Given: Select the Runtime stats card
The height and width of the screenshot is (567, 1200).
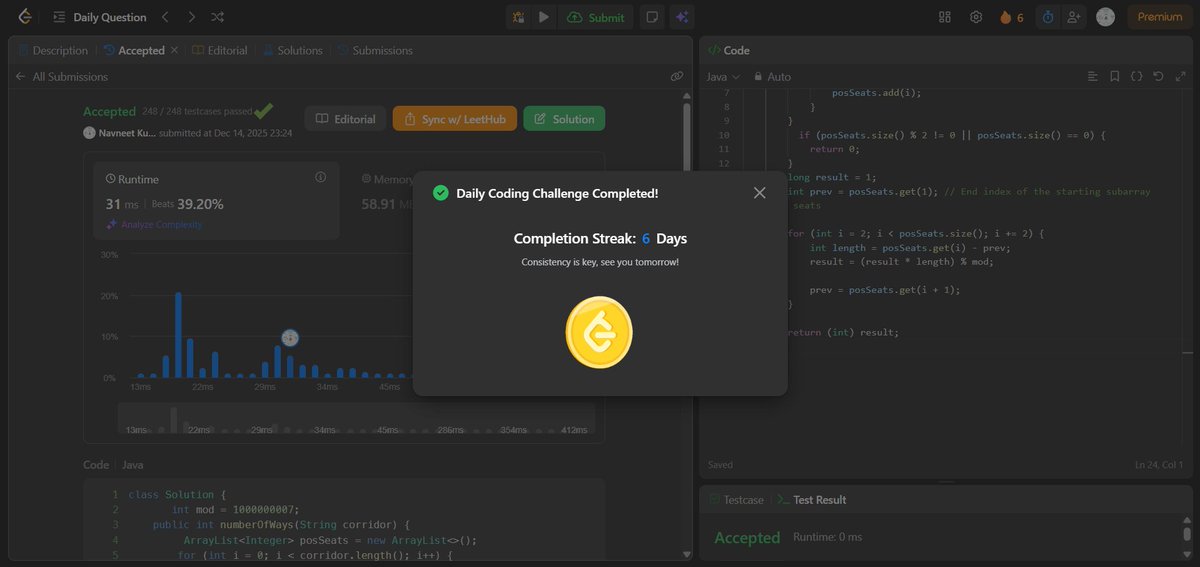Looking at the screenshot, I should (x=216, y=201).
